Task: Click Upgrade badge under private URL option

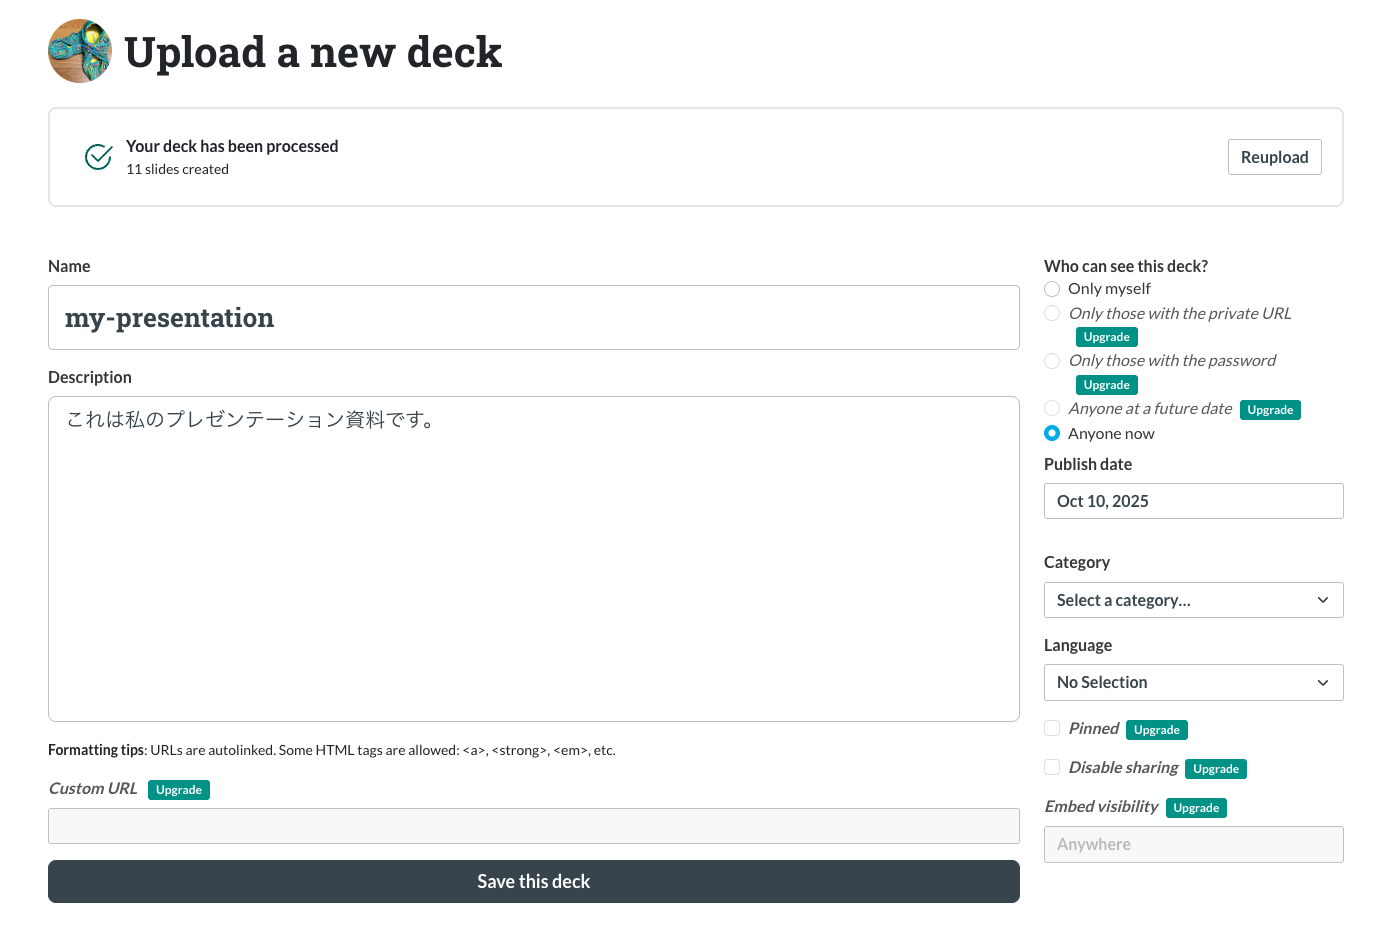Action: 1106,337
